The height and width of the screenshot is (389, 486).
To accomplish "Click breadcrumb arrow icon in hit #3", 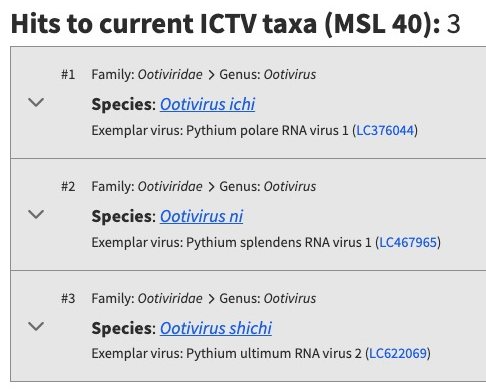I will tap(211, 299).
